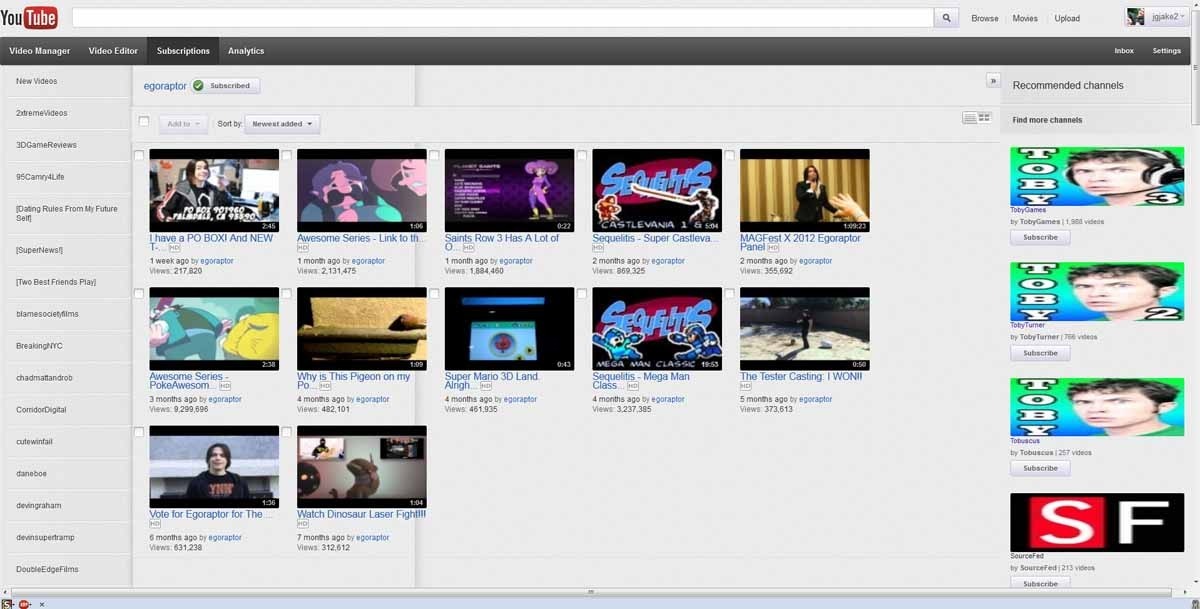This screenshot has height=609, width=1200.
Task: Check The Tester Casting video checkbox
Action: [730, 294]
